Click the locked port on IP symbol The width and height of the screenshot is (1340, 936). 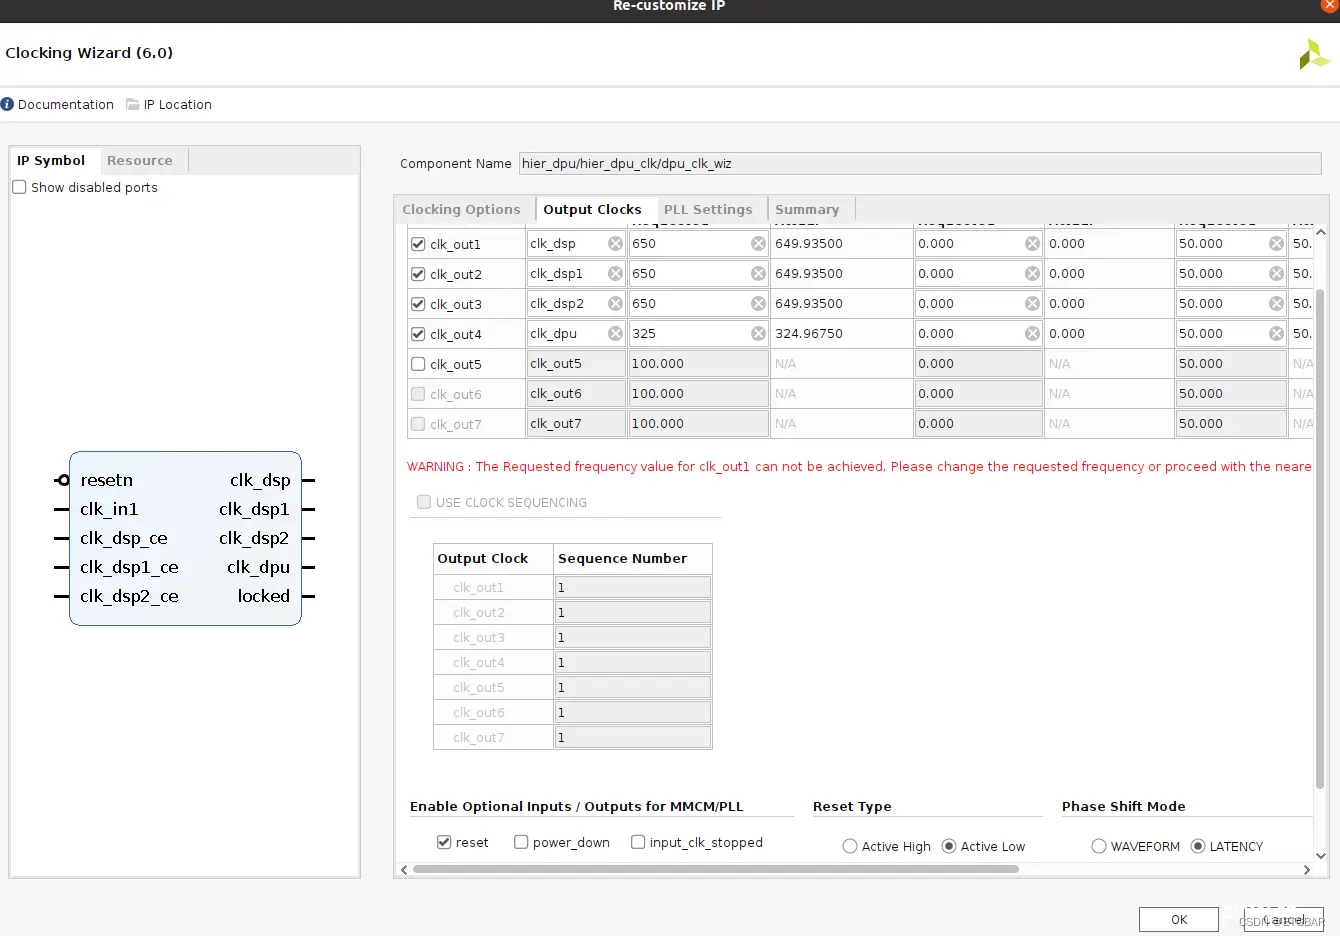(264, 596)
